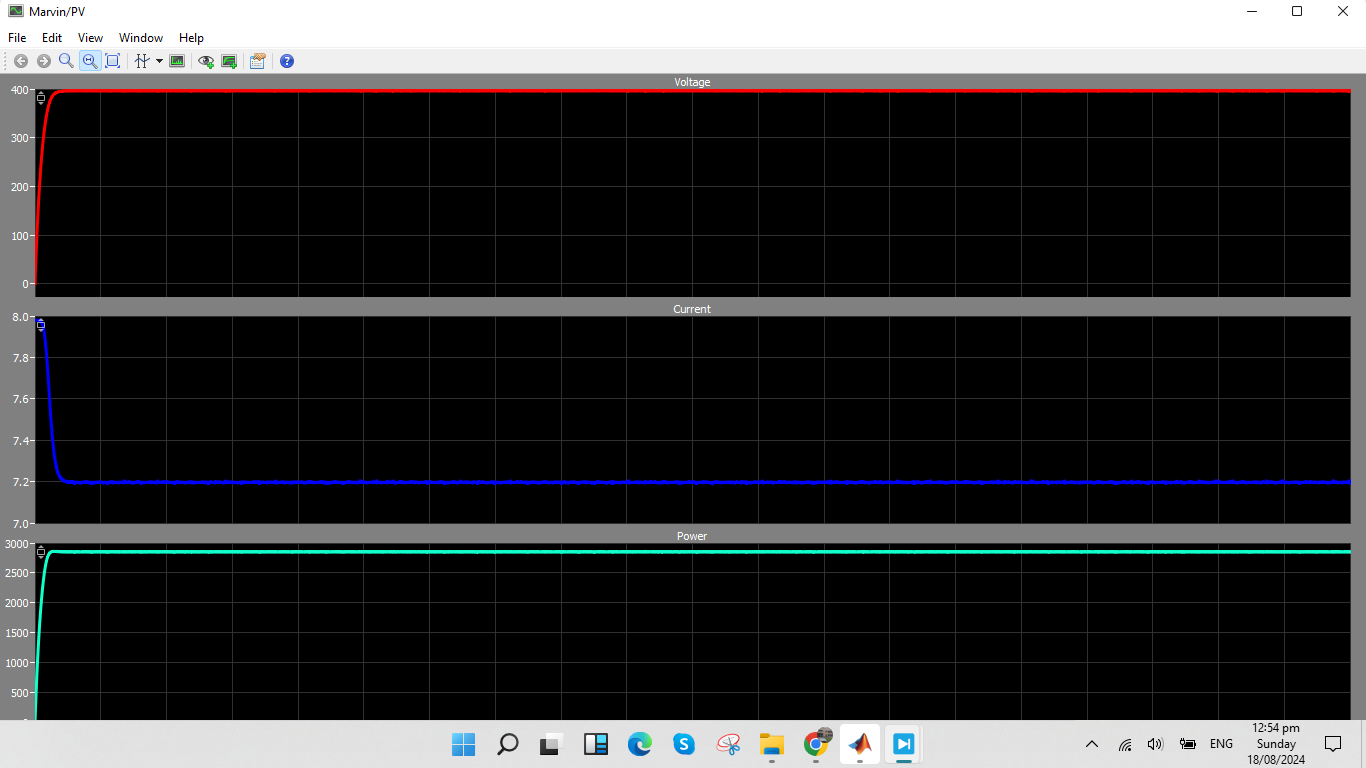Screen dimensions: 1366x768
Task: Close the Marvin/PV scope window
Action: [1343, 11]
